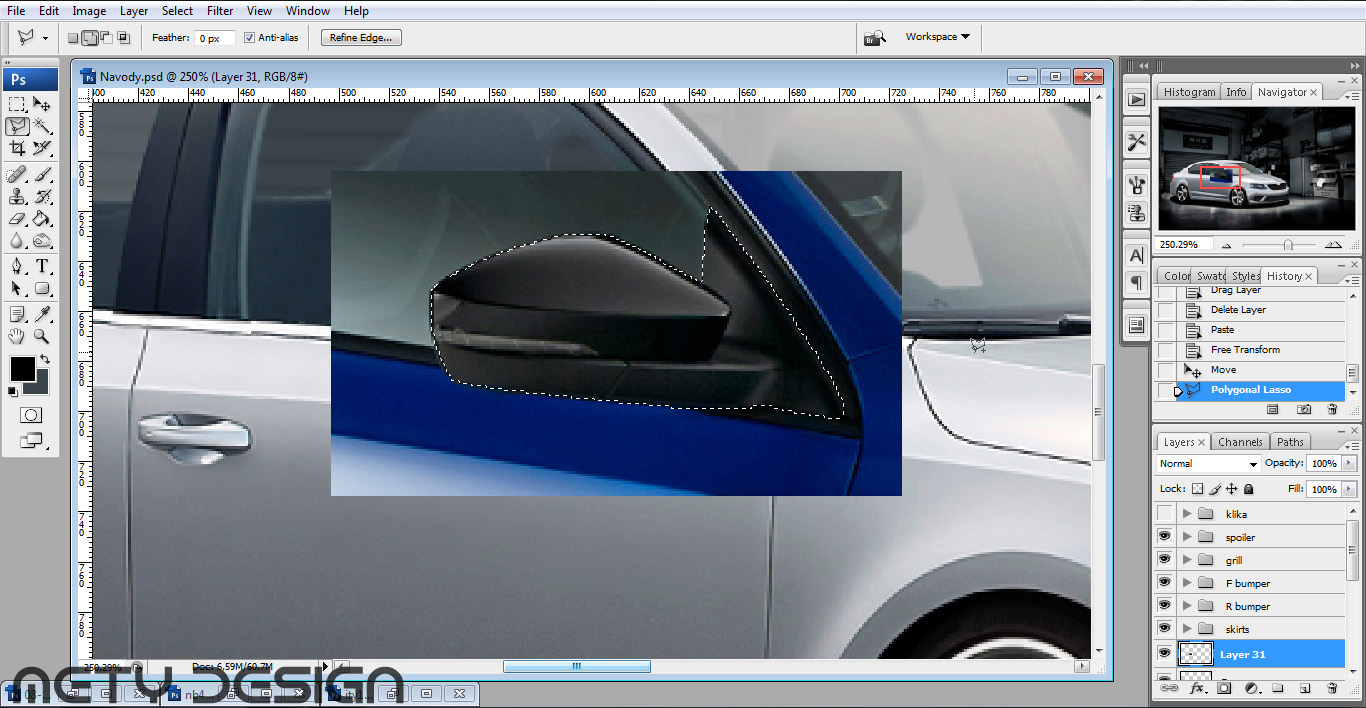
Task: Show the klika layer group
Action: click(x=1164, y=514)
